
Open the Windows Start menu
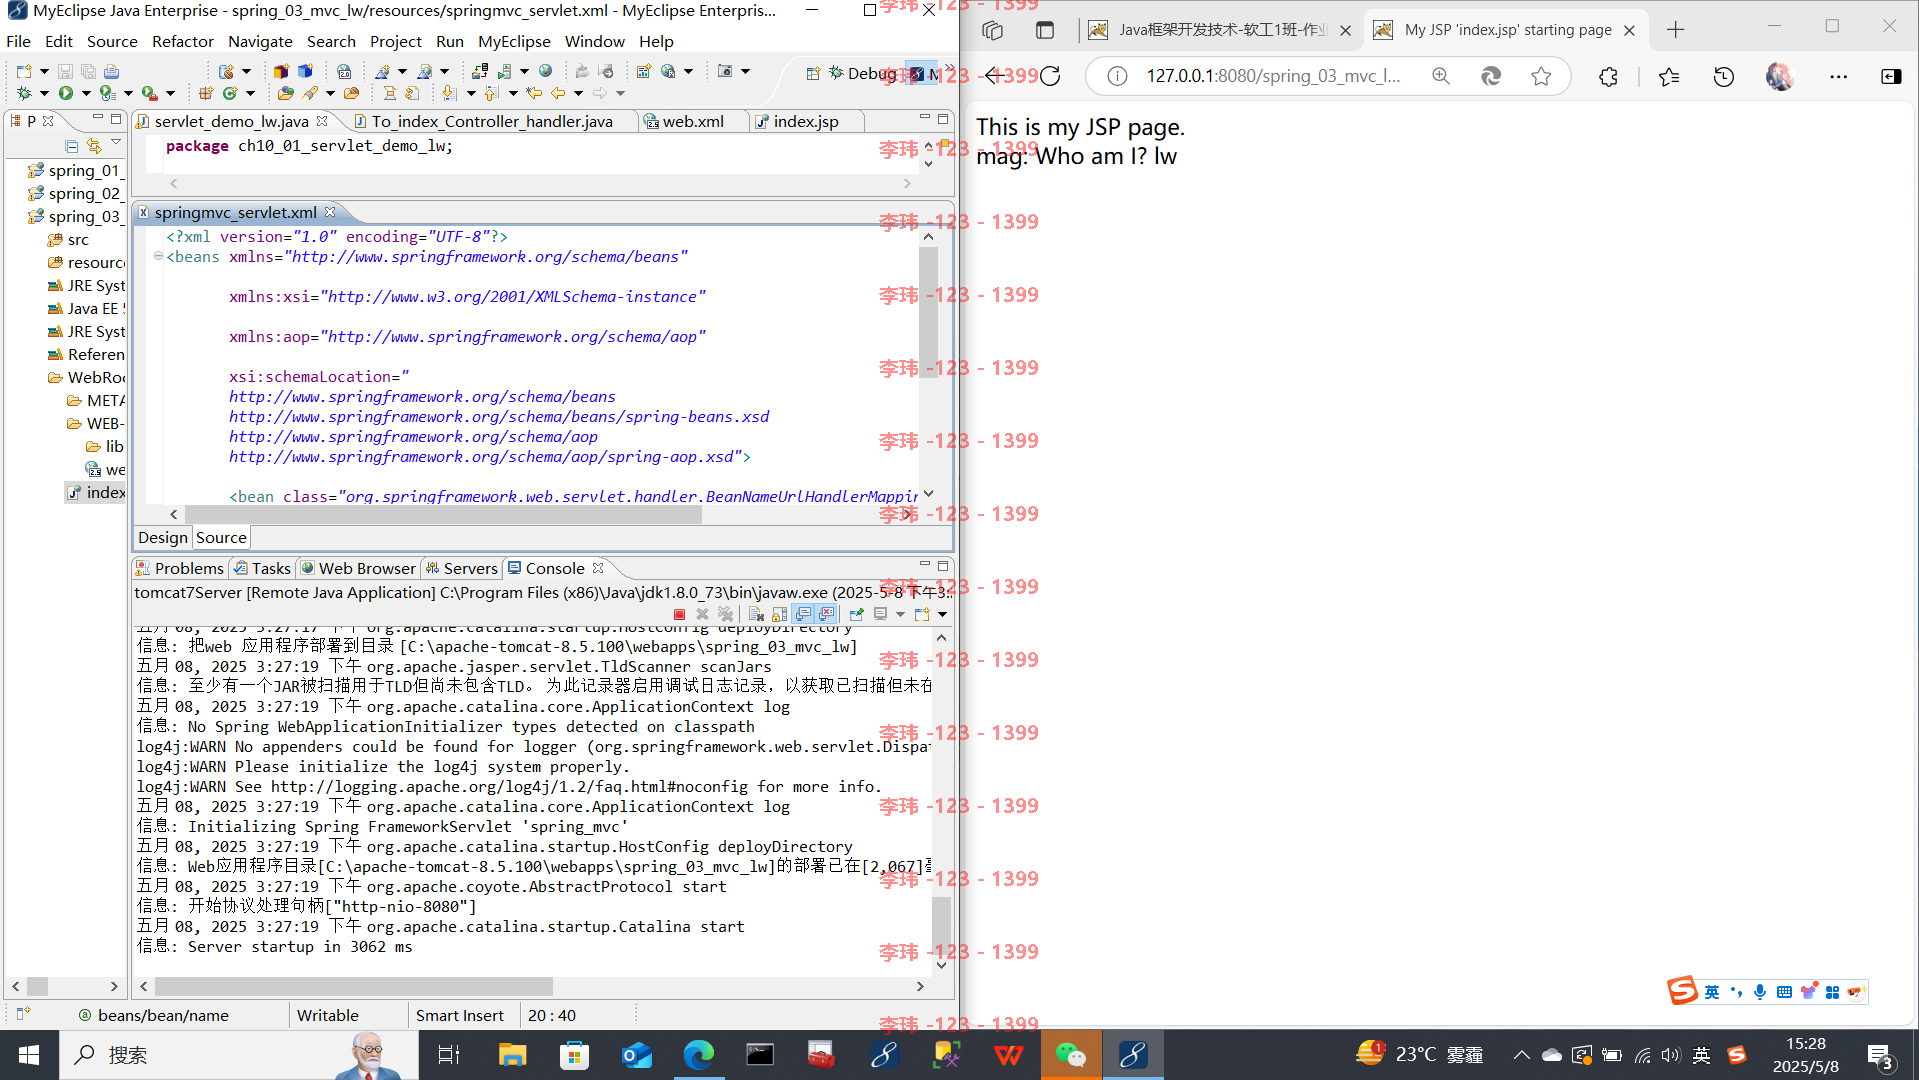29,1055
